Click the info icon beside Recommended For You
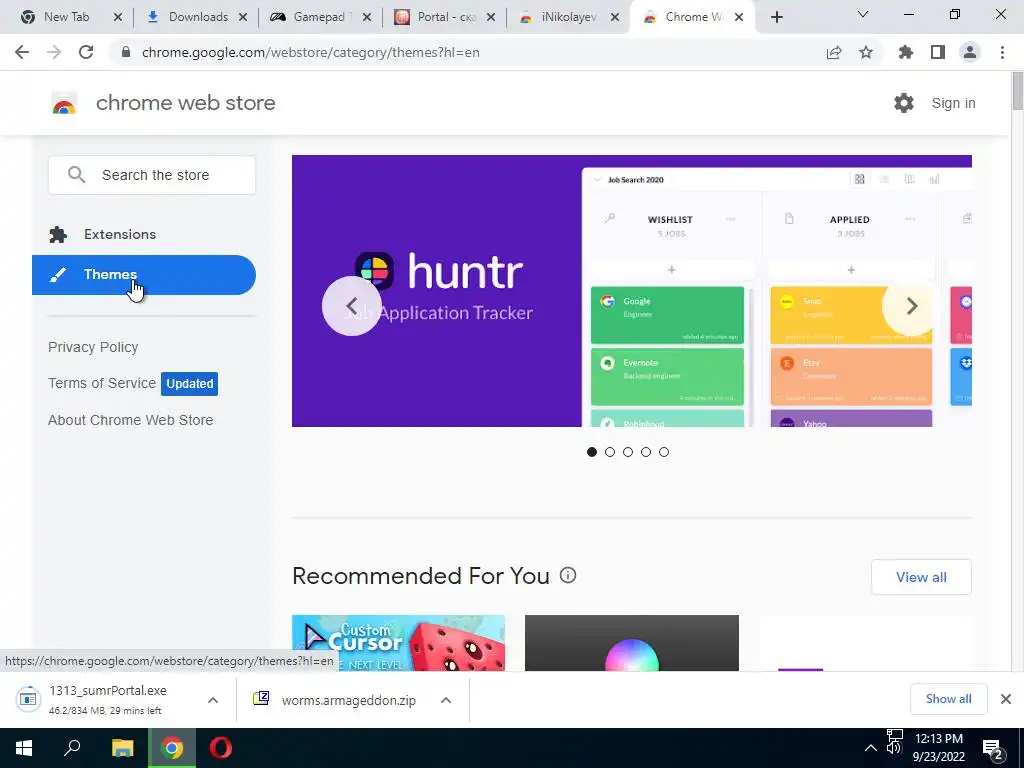 point(568,575)
